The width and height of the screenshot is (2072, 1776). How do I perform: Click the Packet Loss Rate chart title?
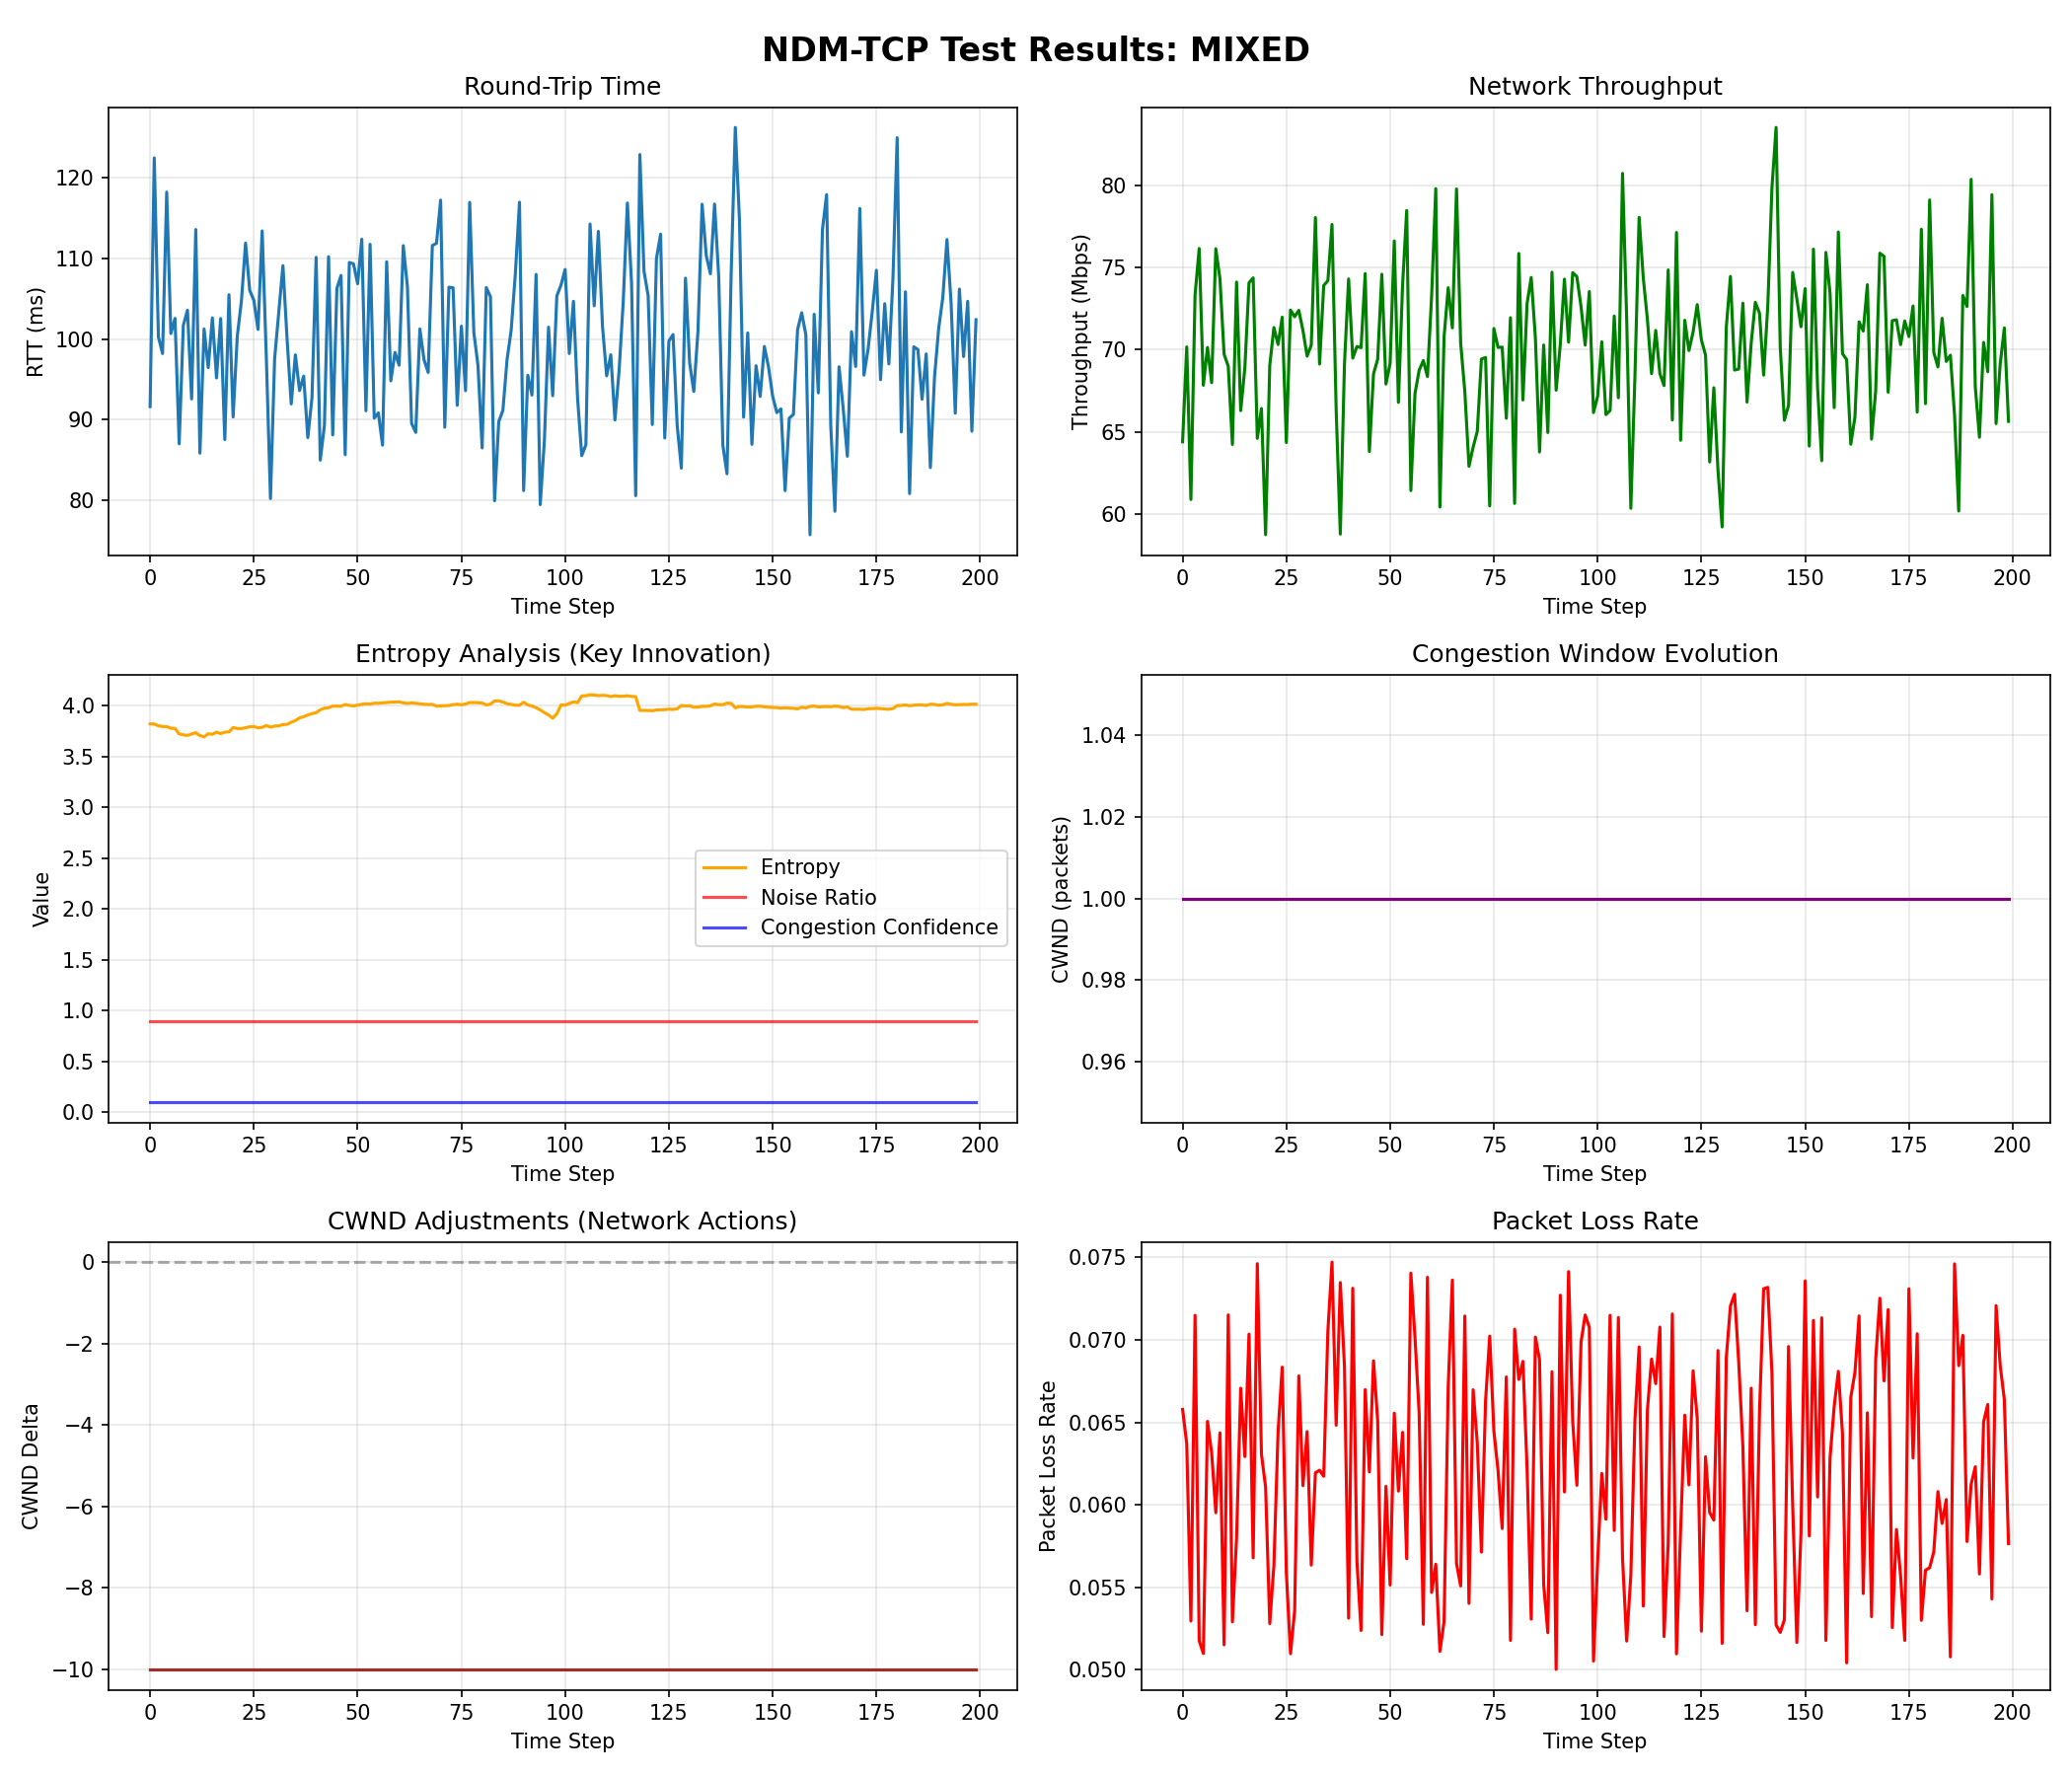tap(1594, 1221)
